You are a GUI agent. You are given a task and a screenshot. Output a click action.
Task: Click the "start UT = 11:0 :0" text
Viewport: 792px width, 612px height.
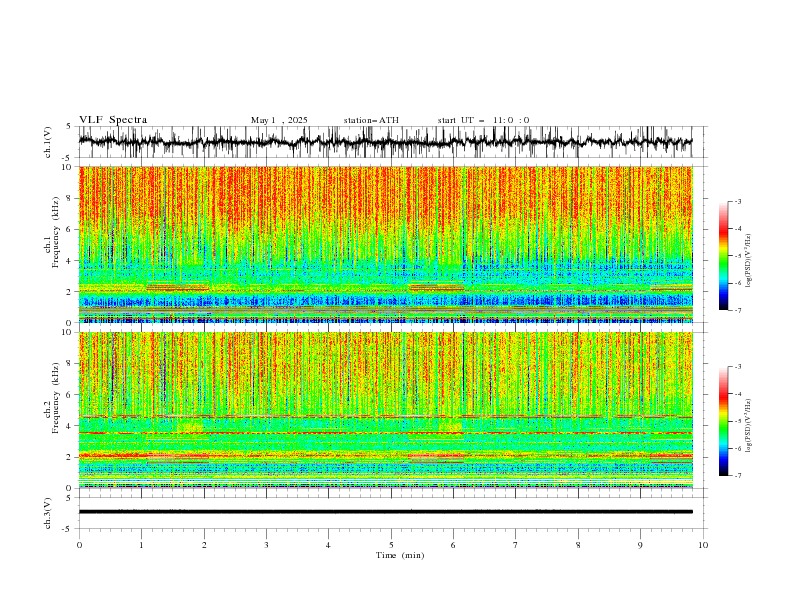click(483, 120)
